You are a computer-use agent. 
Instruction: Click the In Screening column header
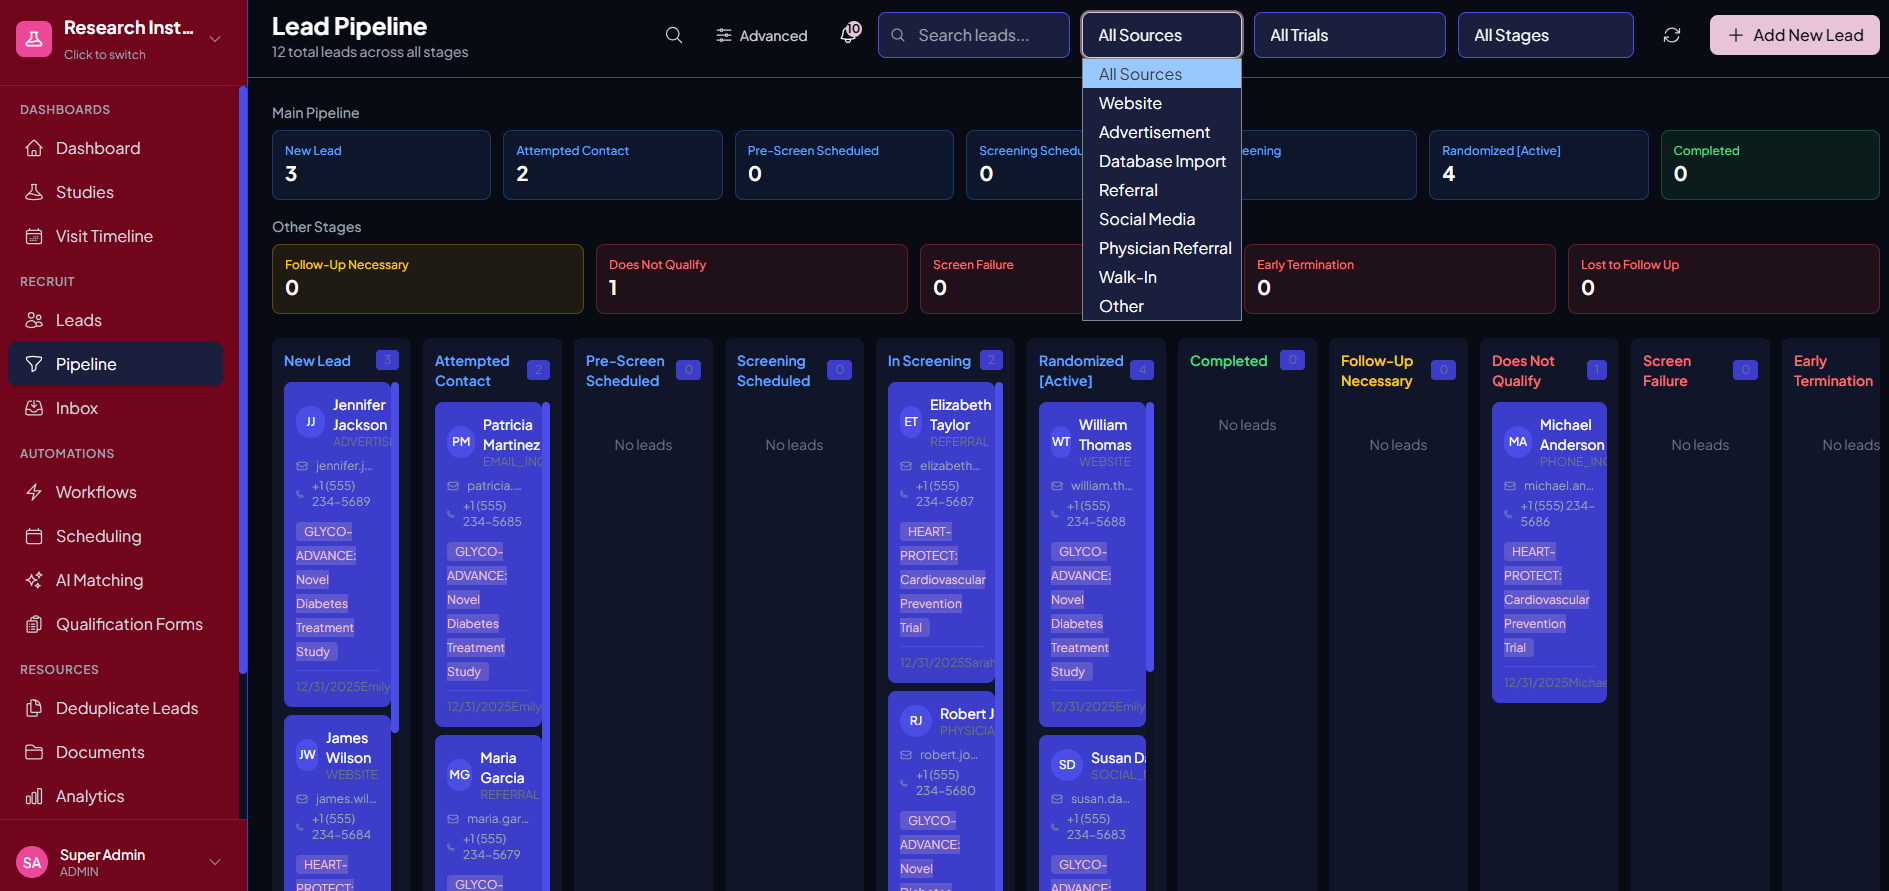(x=929, y=361)
